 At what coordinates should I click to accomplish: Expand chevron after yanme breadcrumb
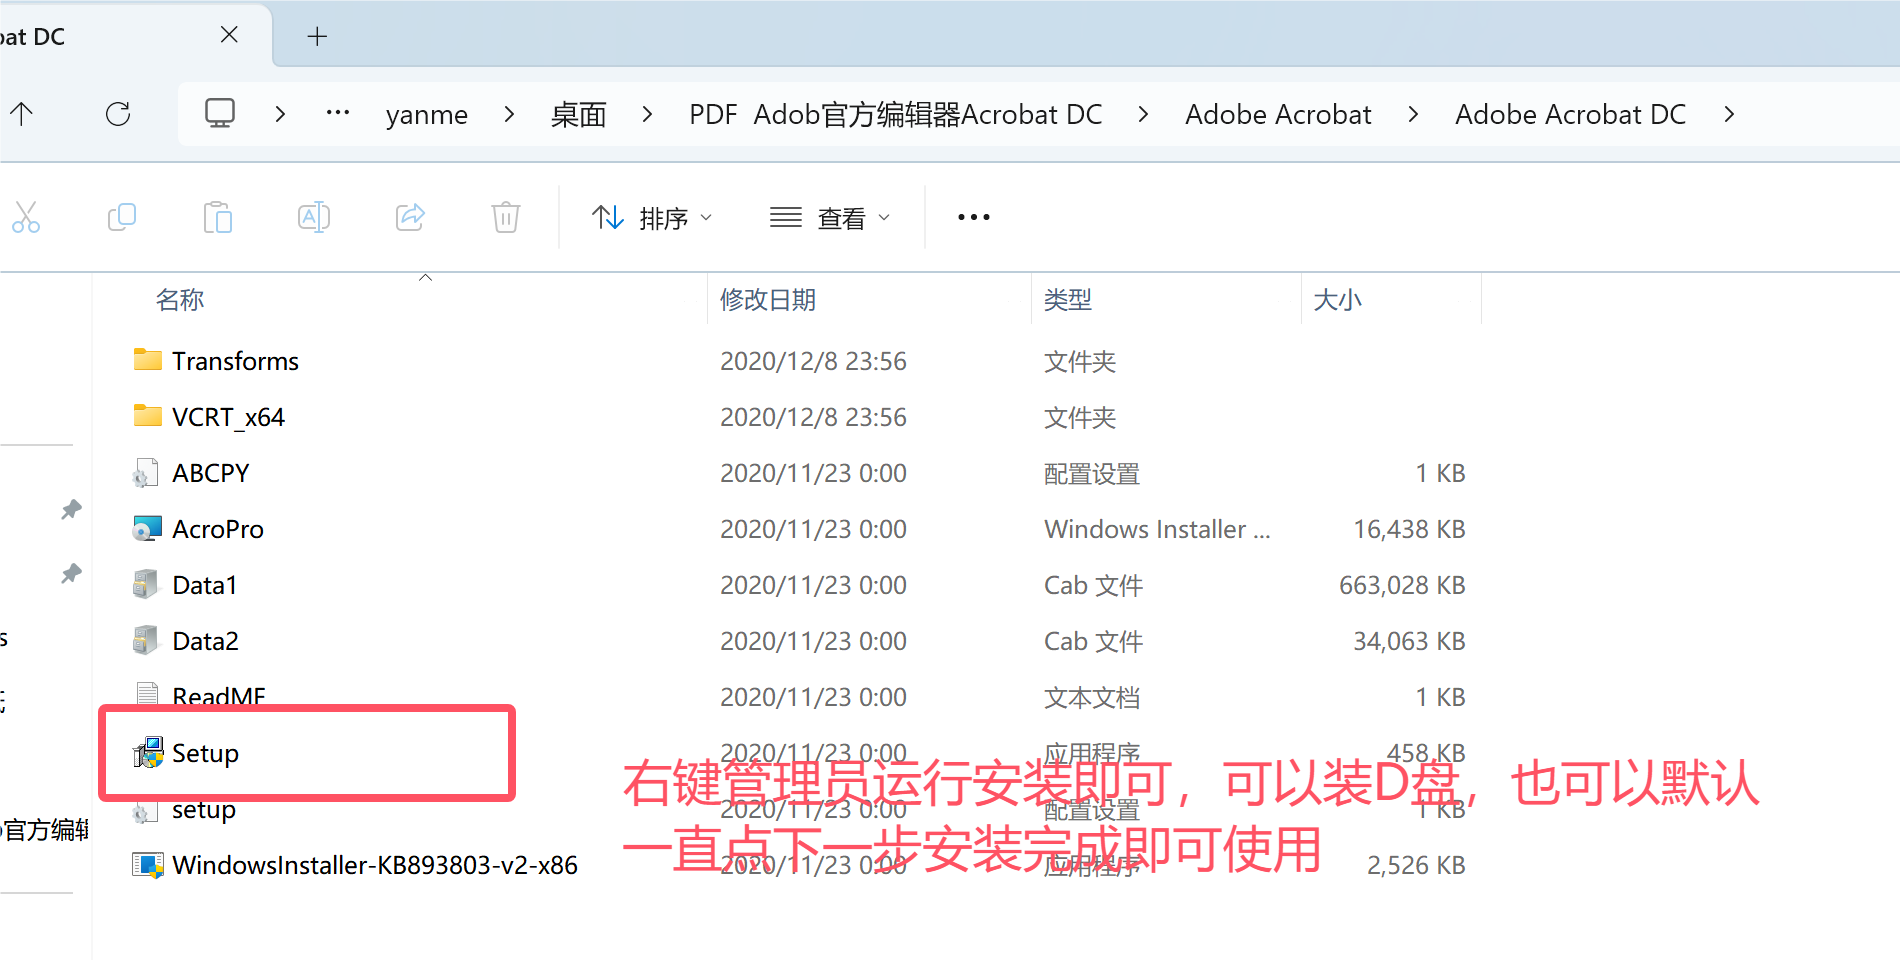click(x=509, y=114)
